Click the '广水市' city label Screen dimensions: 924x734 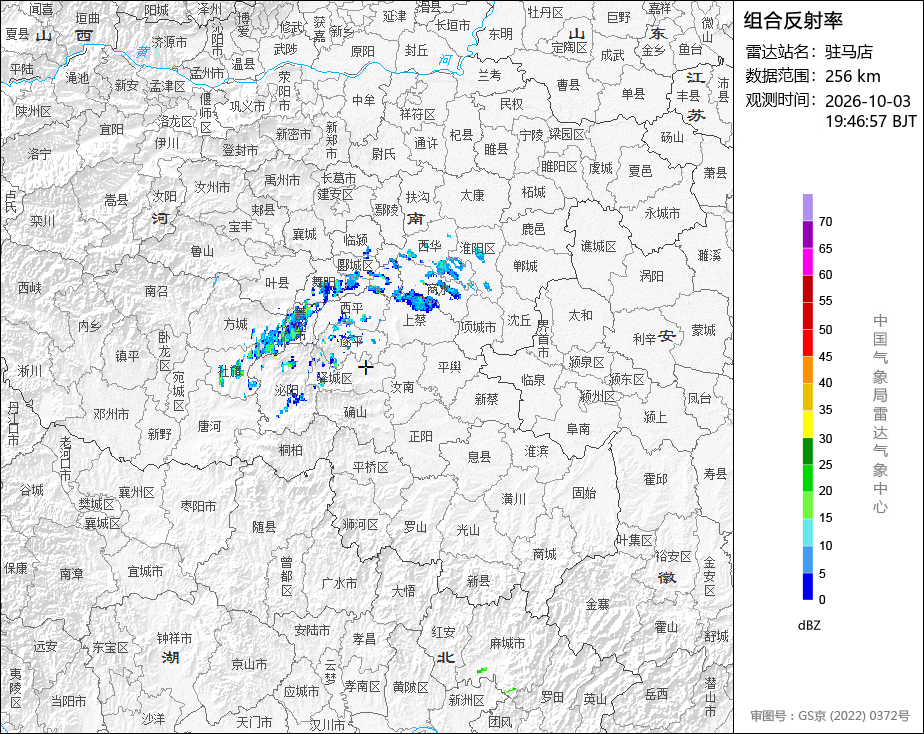[339, 583]
